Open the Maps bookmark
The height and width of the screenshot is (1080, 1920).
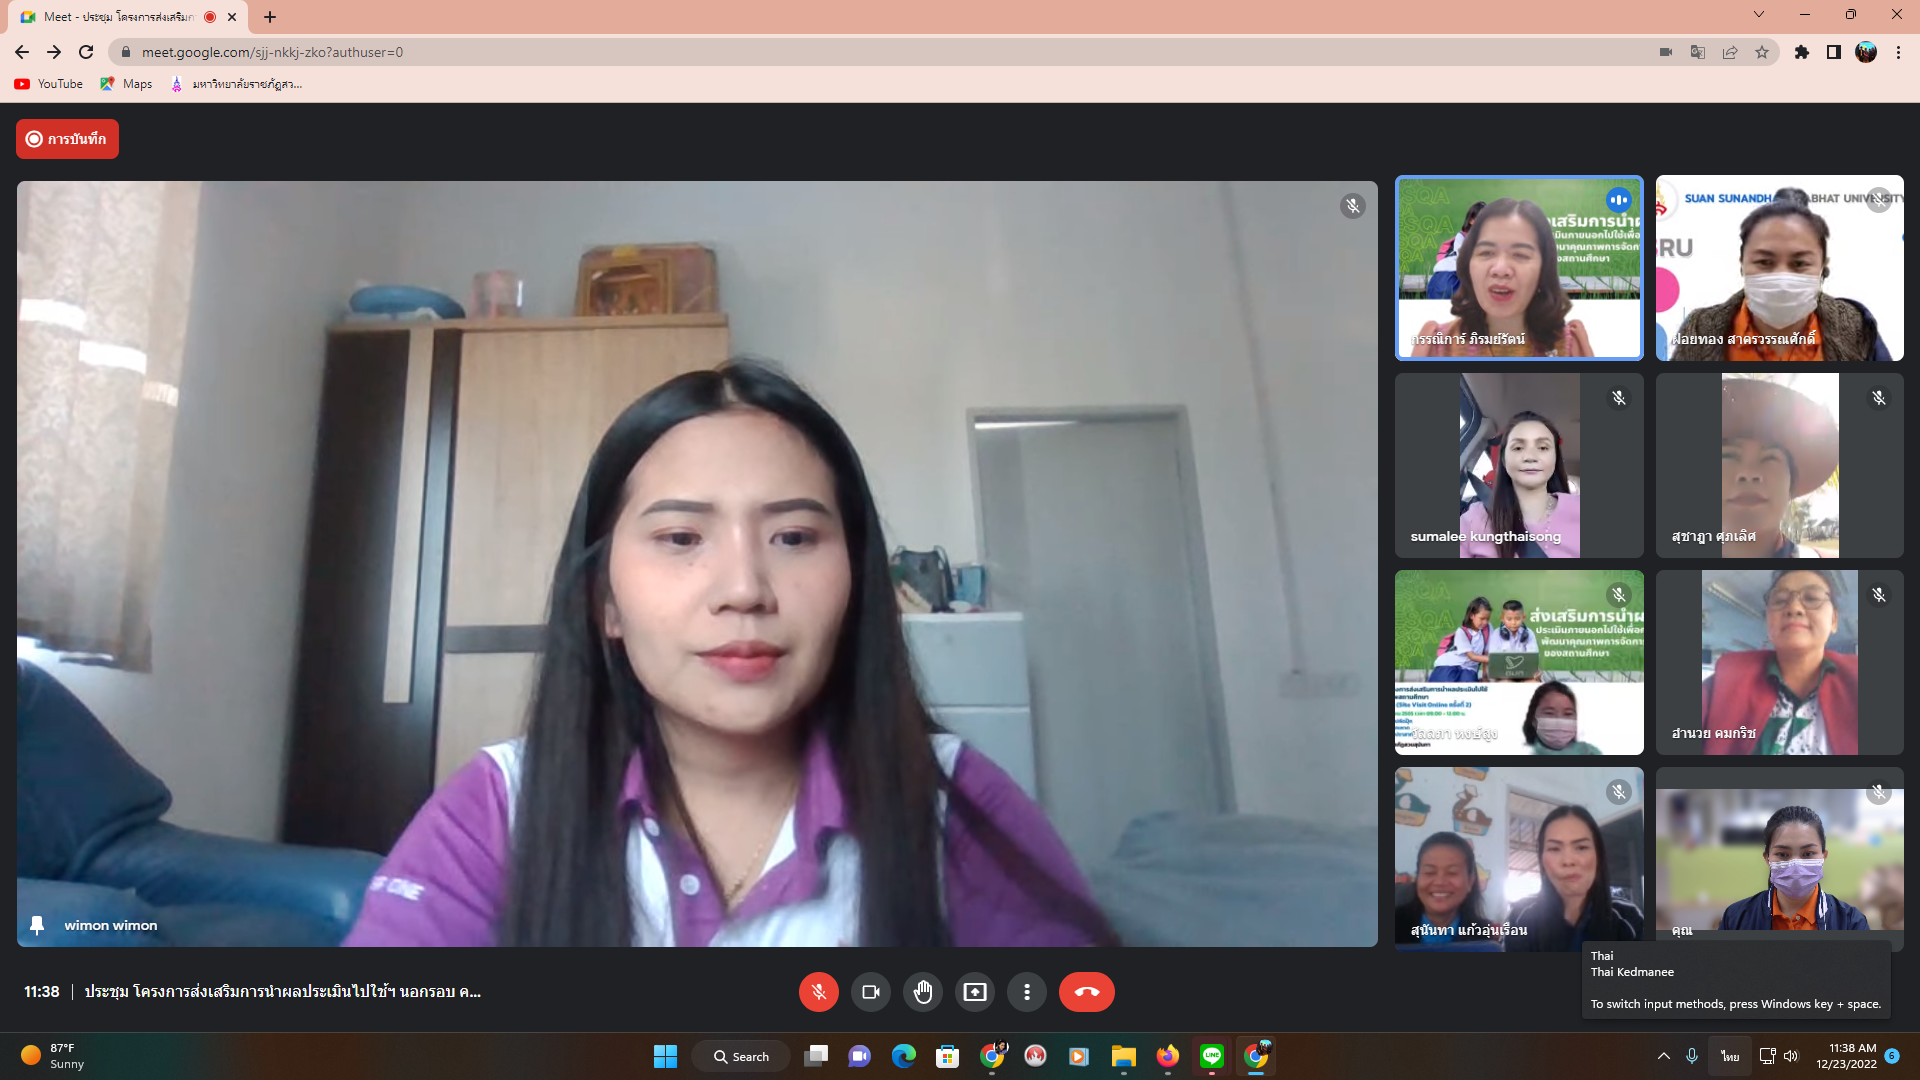pos(127,84)
